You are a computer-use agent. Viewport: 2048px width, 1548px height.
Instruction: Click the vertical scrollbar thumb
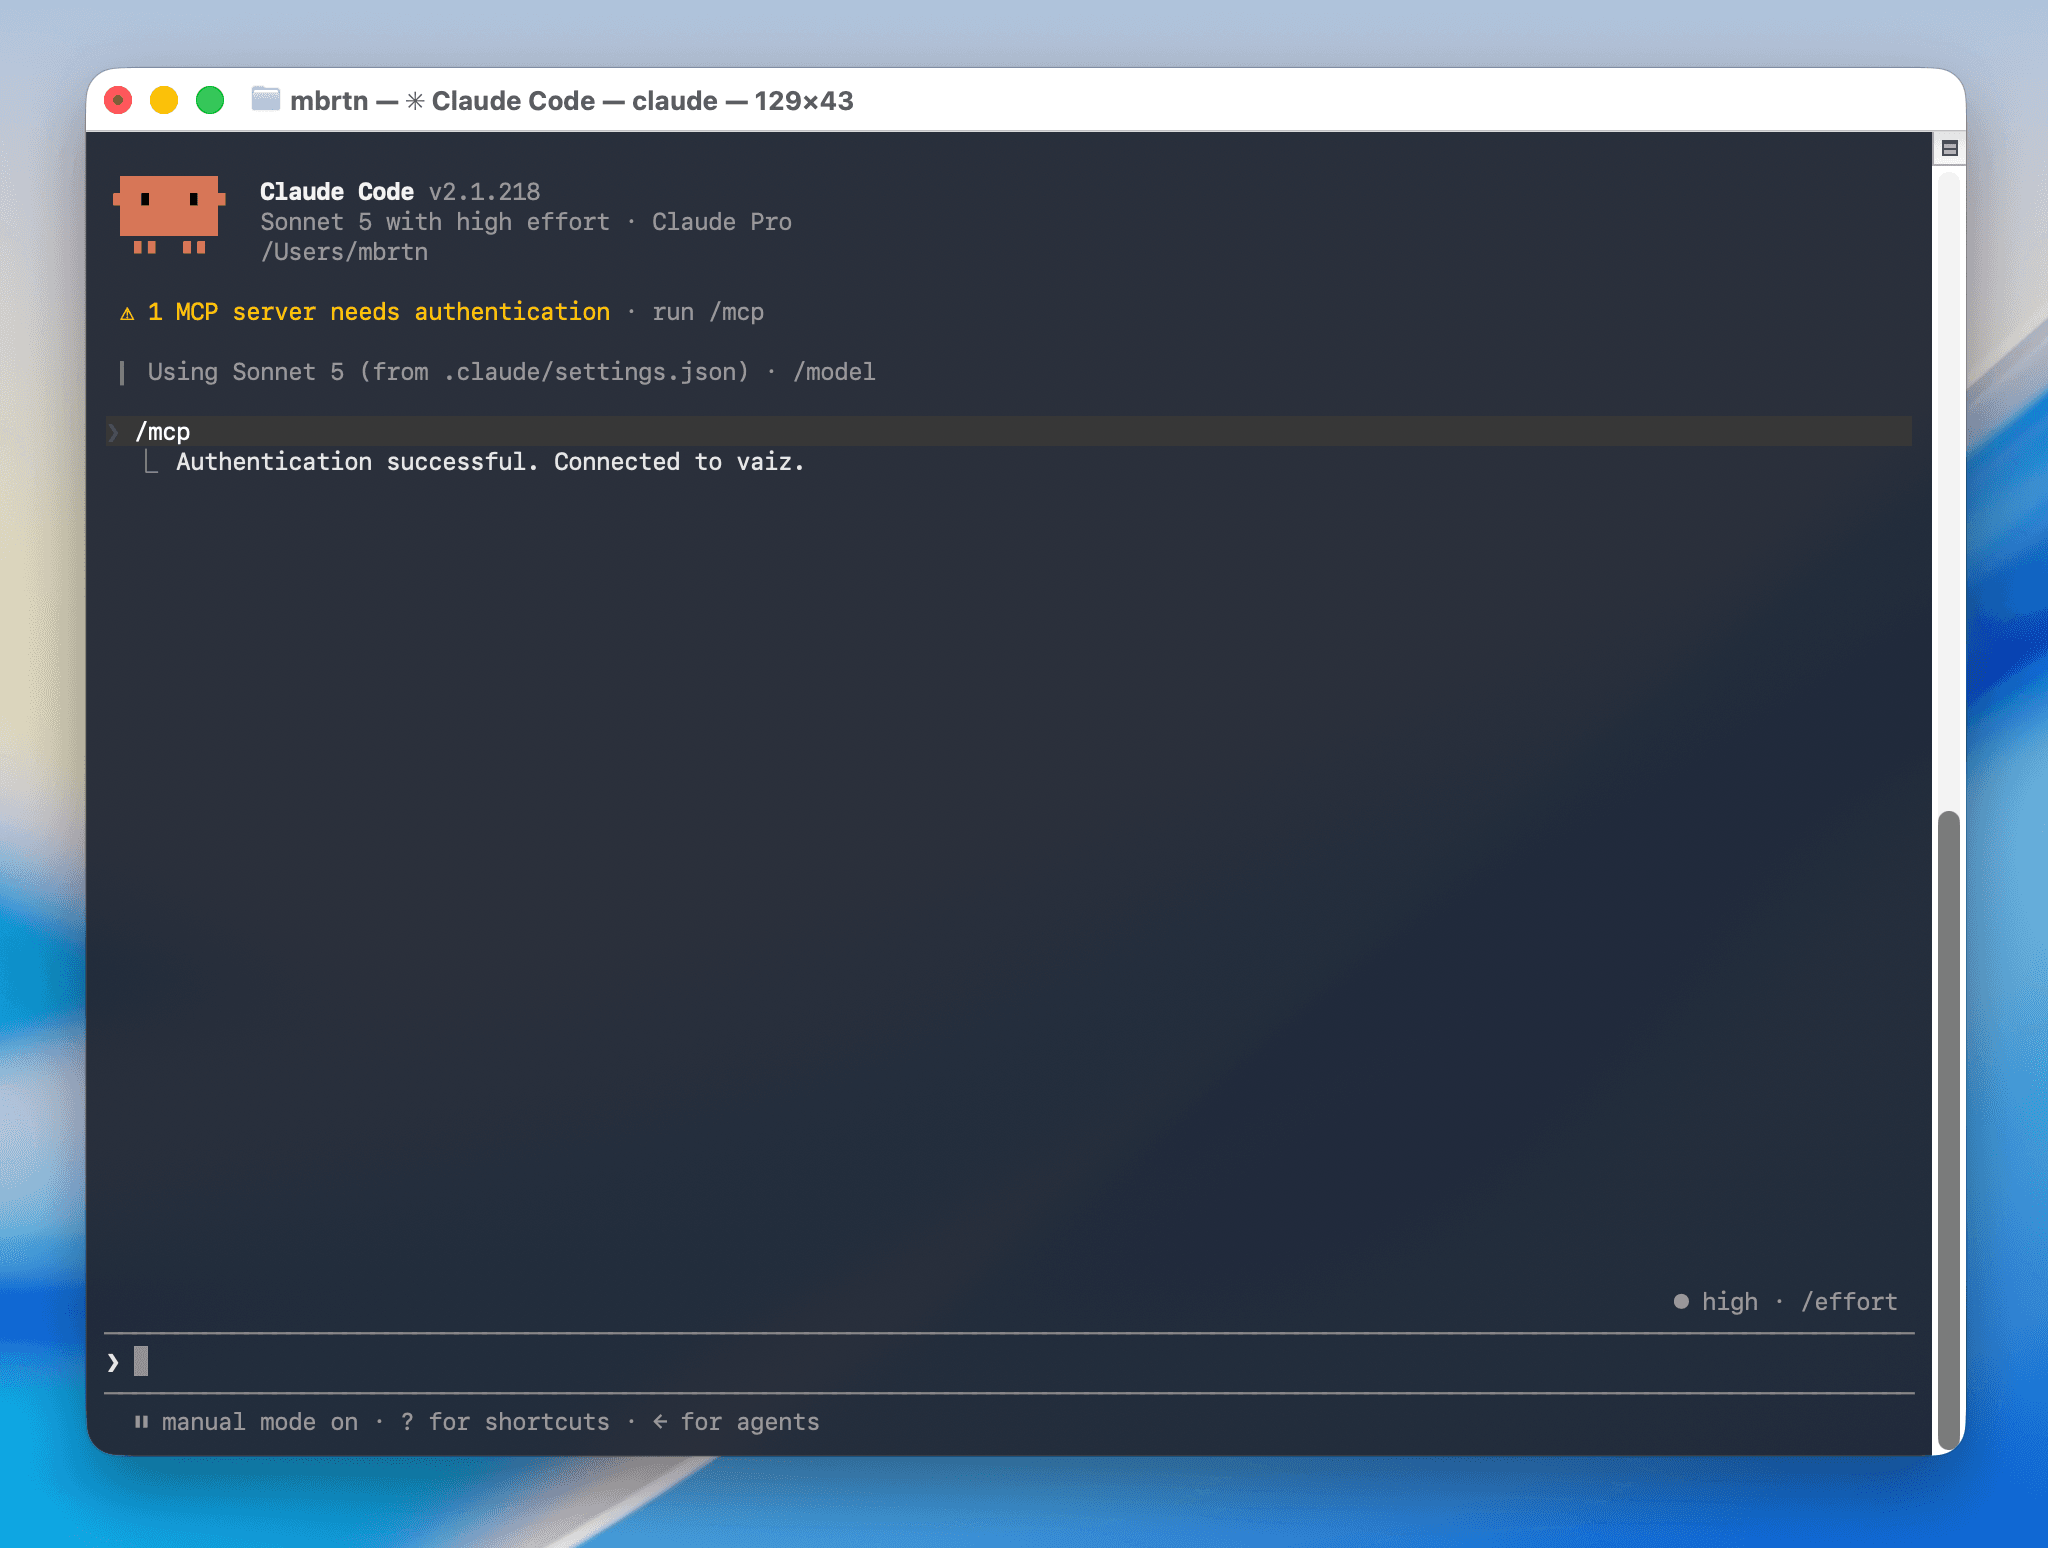(x=1948, y=1130)
